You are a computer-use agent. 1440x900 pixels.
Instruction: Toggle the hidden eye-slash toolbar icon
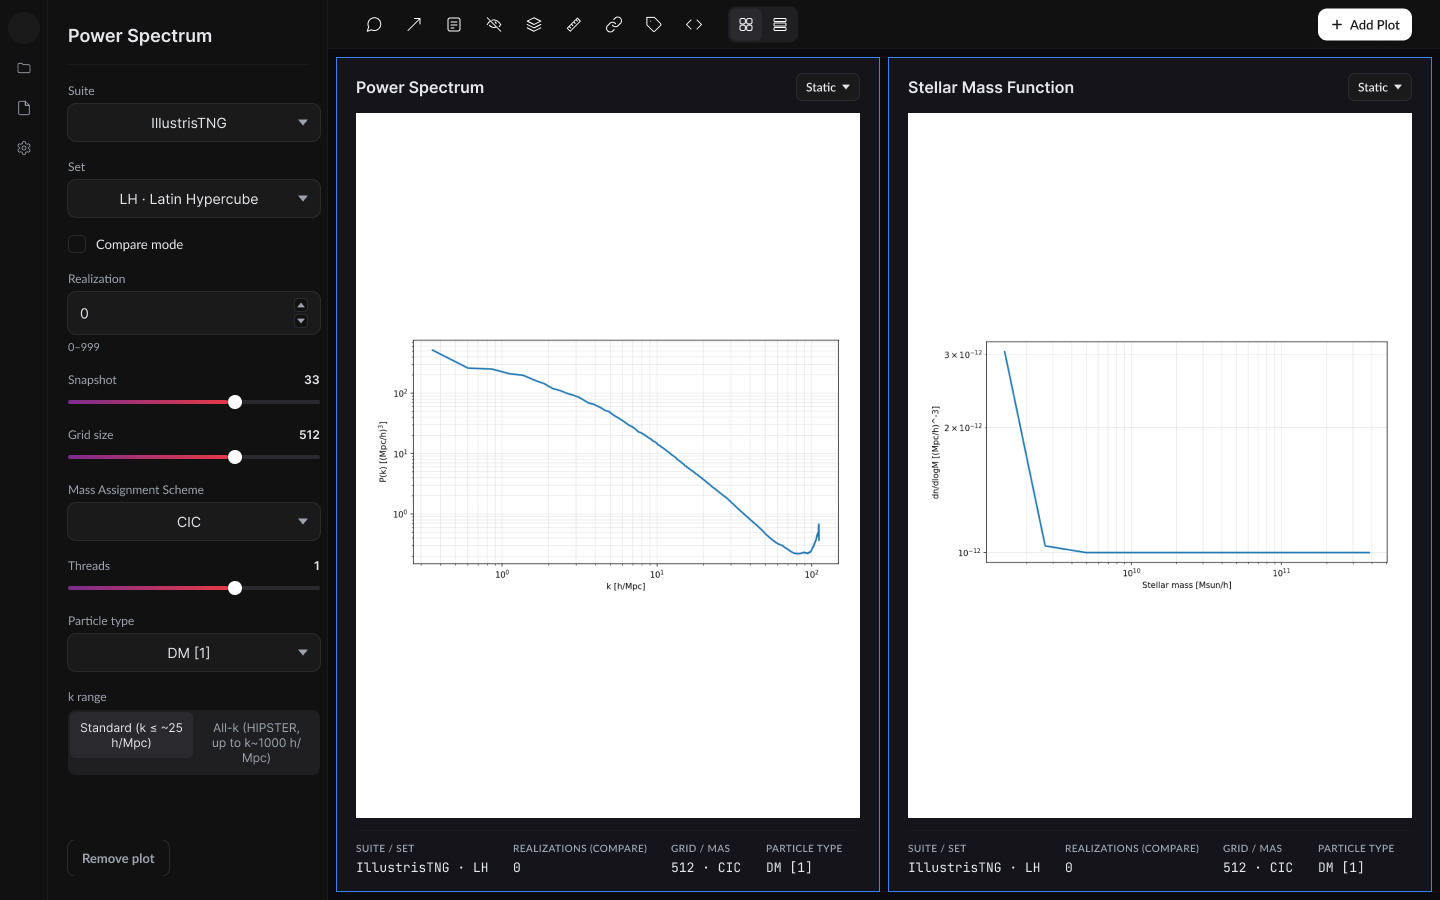494,25
